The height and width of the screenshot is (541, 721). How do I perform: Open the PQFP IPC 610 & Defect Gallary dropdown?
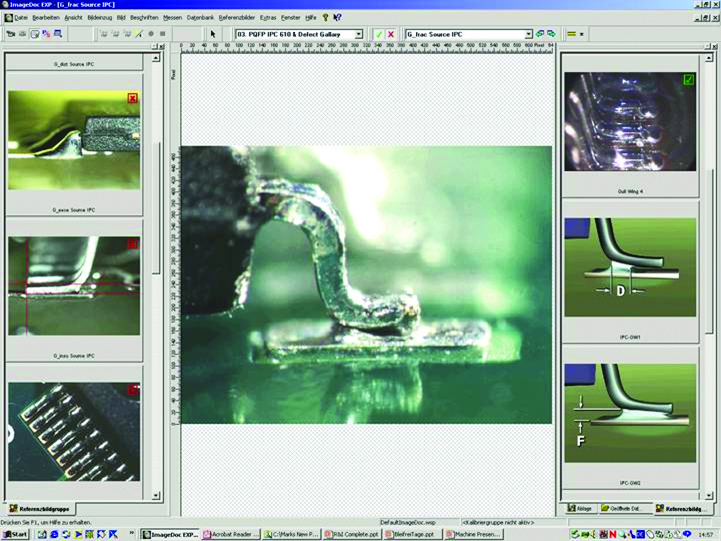[x=359, y=34]
